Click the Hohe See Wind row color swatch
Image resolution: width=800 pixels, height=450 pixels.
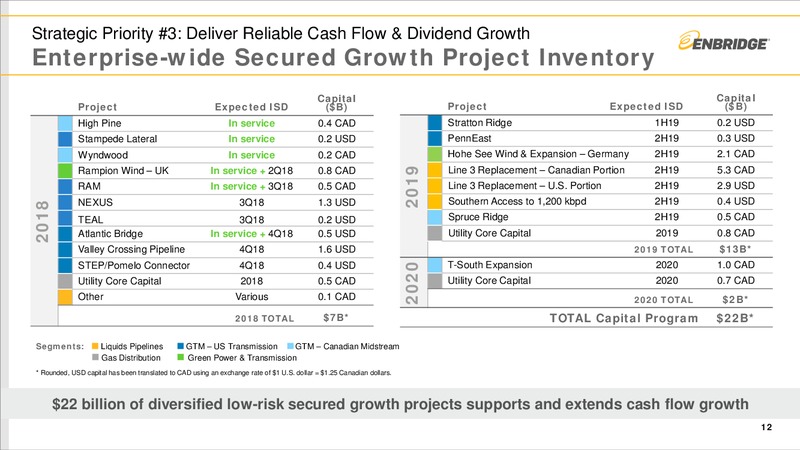coord(434,154)
